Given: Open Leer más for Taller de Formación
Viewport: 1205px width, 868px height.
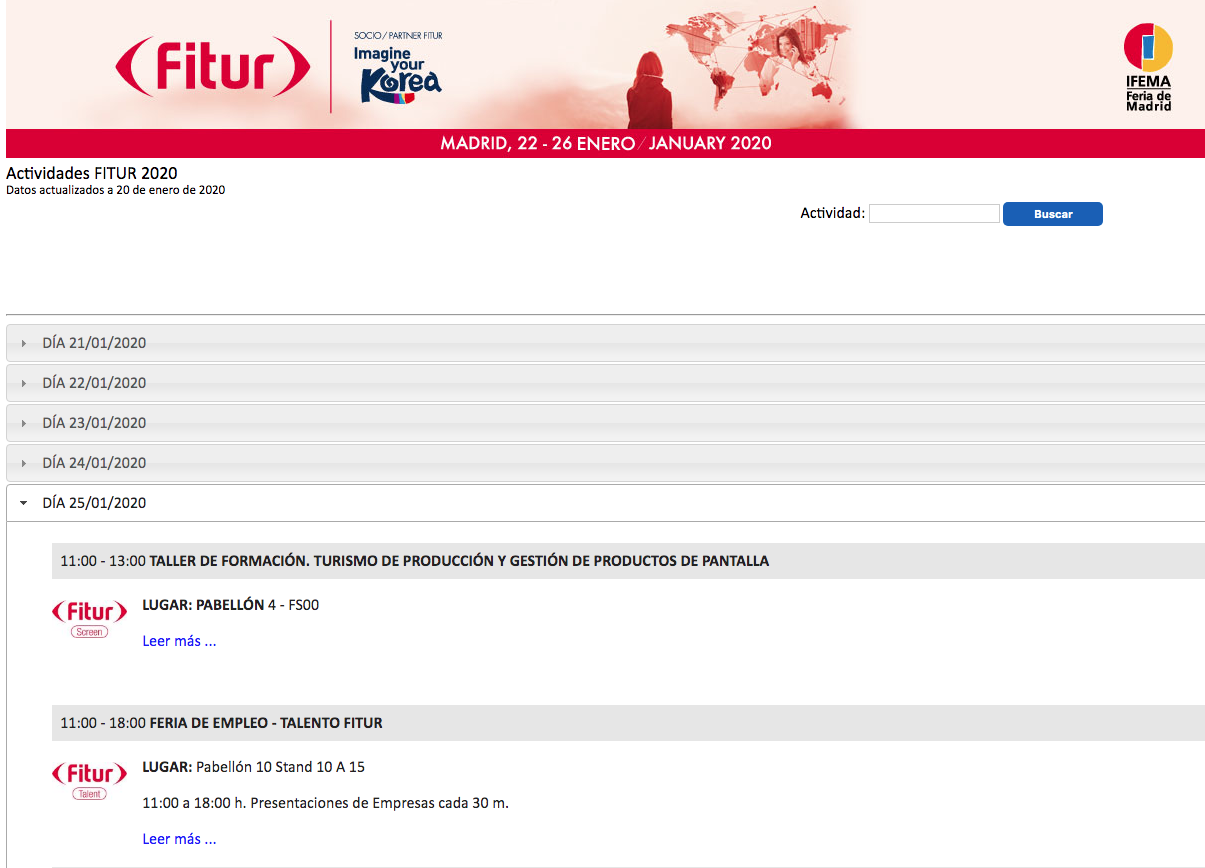Looking at the screenshot, I should tap(179, 641).
